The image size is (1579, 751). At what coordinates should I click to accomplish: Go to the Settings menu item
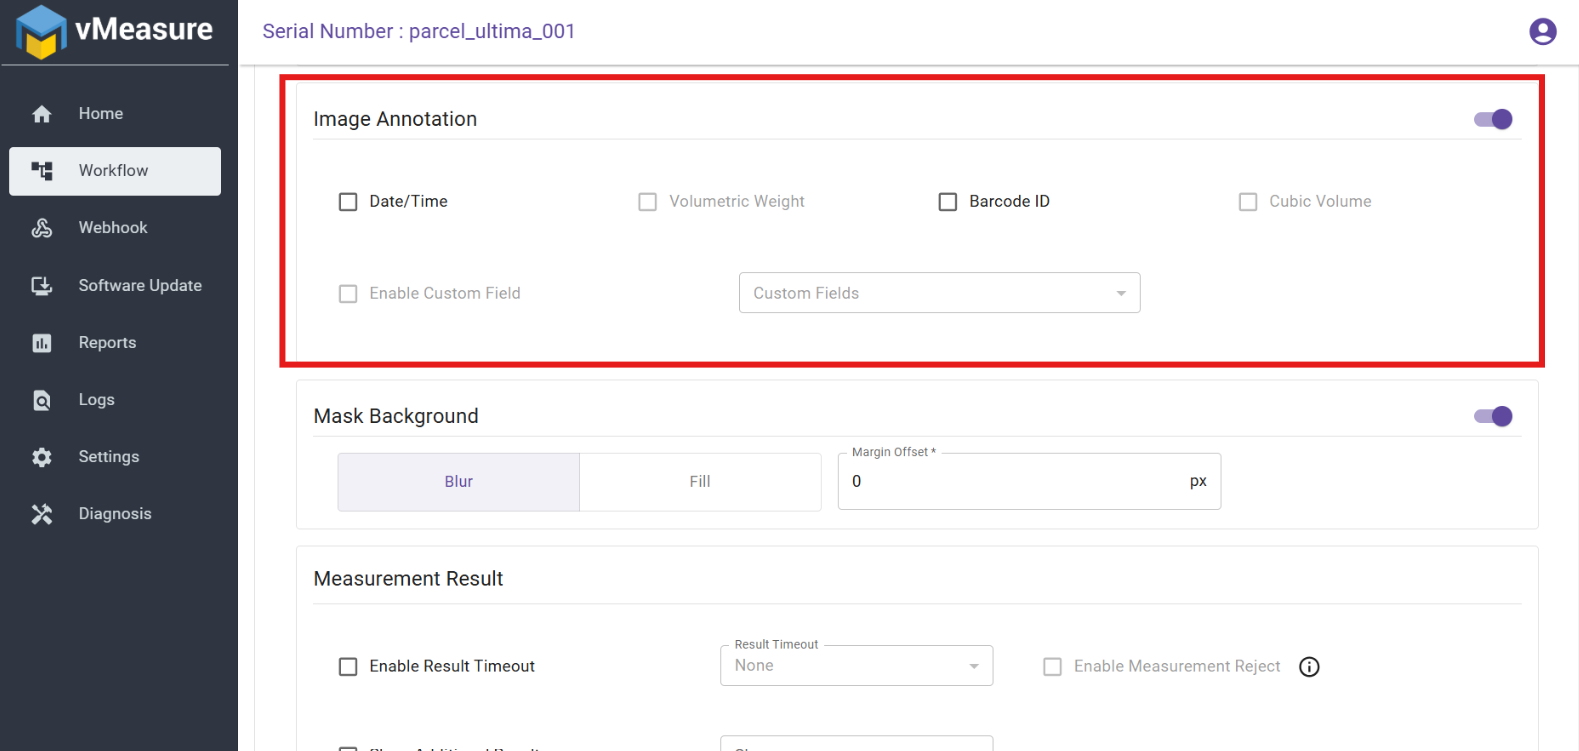click(109, 457)
